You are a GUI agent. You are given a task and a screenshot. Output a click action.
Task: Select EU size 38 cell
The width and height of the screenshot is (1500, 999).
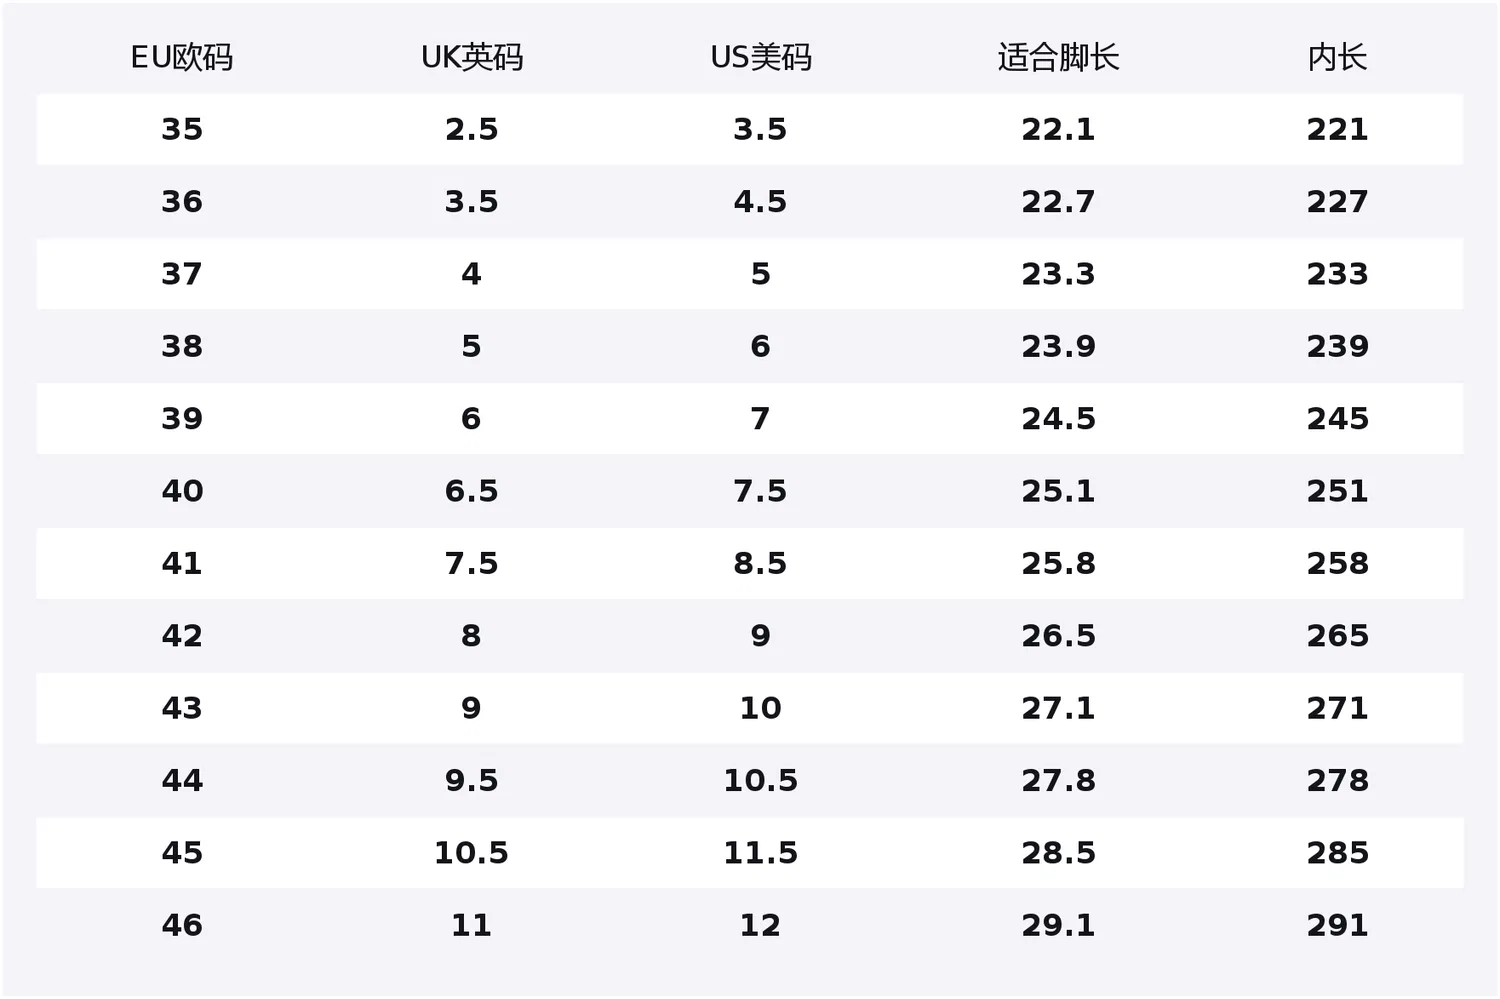tap(182, 346)
